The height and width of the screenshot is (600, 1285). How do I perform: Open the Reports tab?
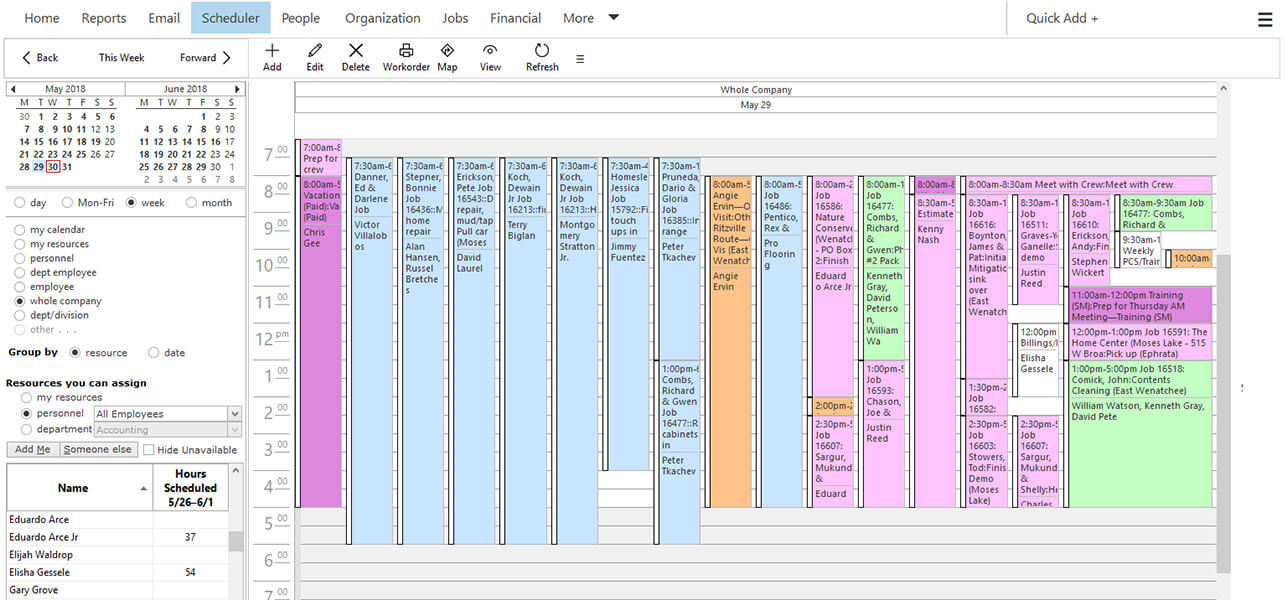(x=104, y=18)
